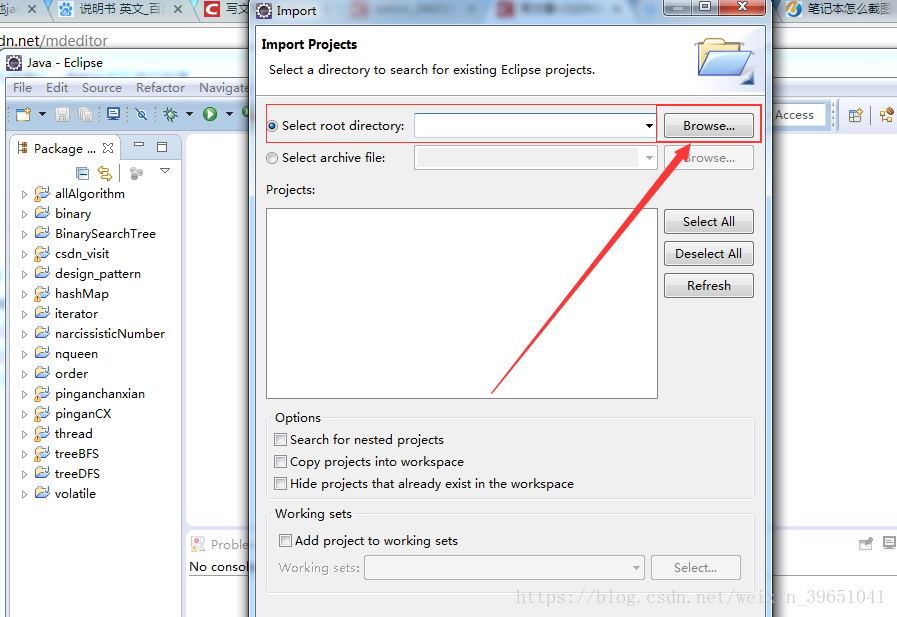
Task: Check 'Hide projects that already exist in the workspace'
Action: click(x=280, y=484)
